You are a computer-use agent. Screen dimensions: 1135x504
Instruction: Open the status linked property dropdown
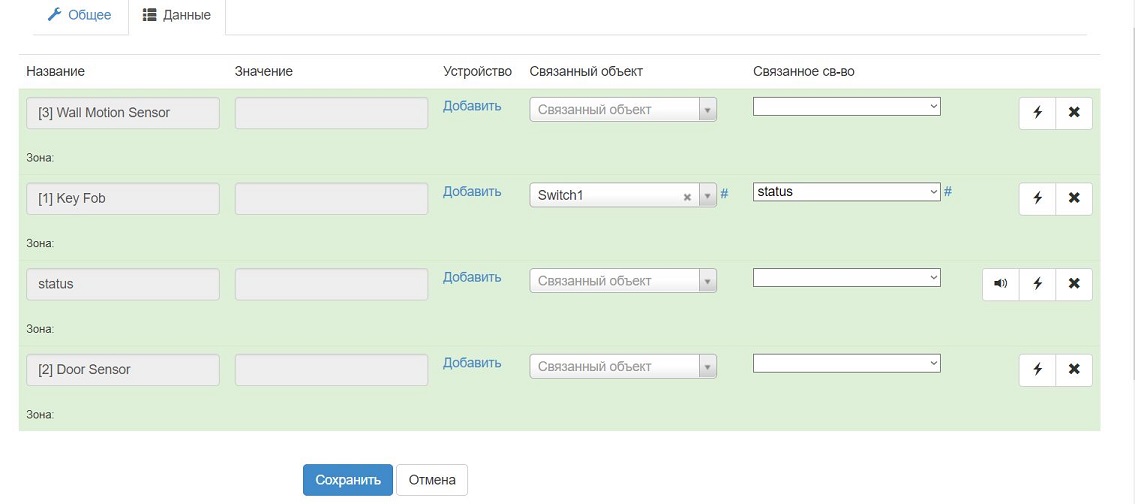click(846, 192)
